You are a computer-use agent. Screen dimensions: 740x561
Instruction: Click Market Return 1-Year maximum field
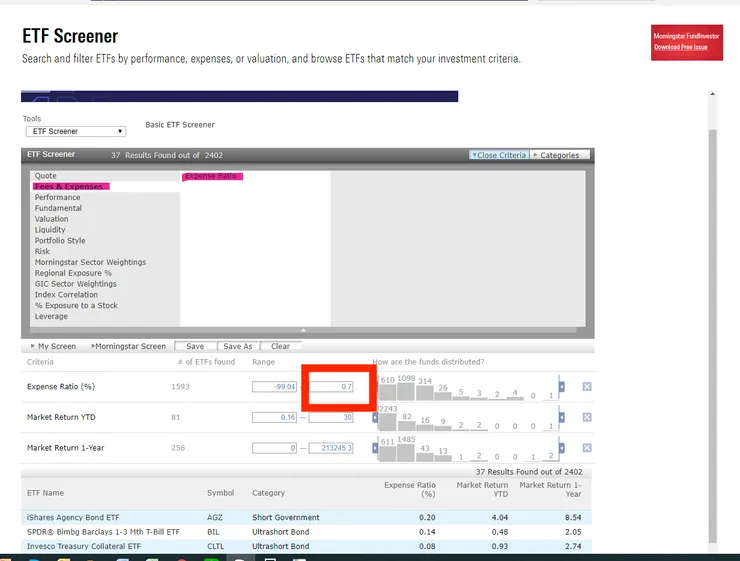(331, 448)
